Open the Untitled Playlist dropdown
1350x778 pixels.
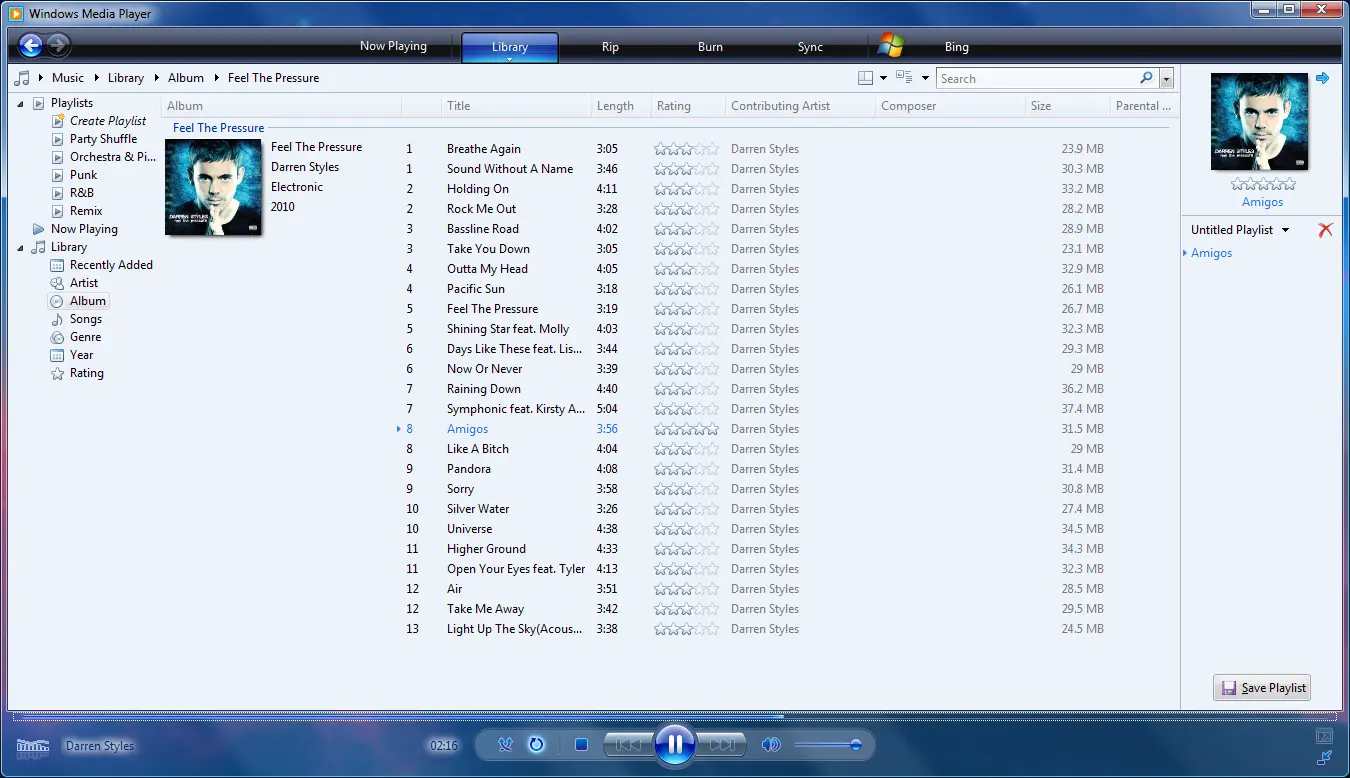[x=1286, y=230]
